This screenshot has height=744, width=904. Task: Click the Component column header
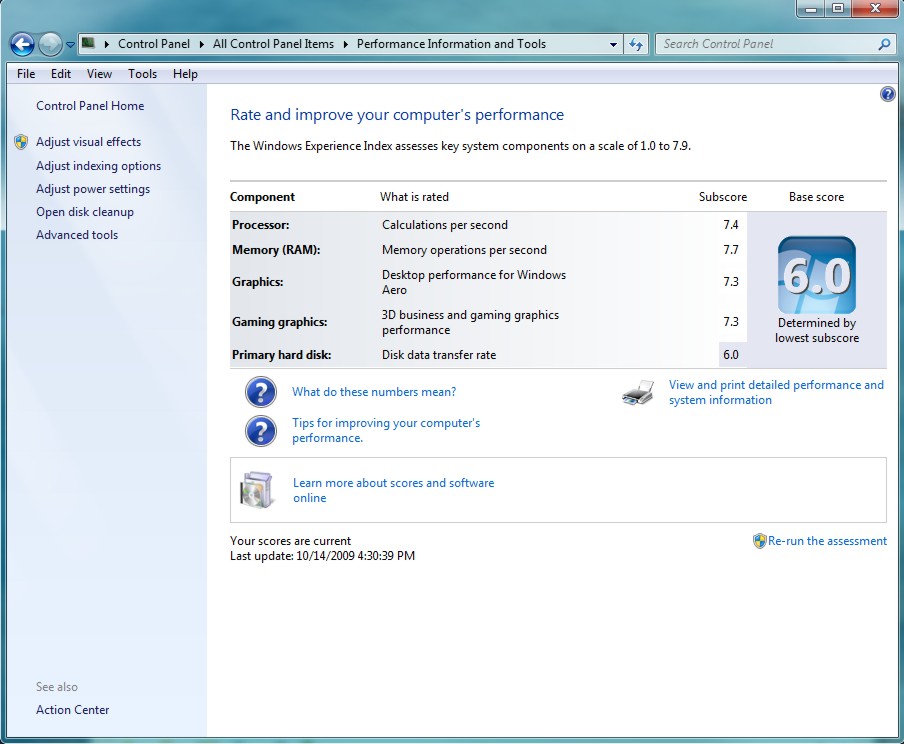tap(262, 197)
